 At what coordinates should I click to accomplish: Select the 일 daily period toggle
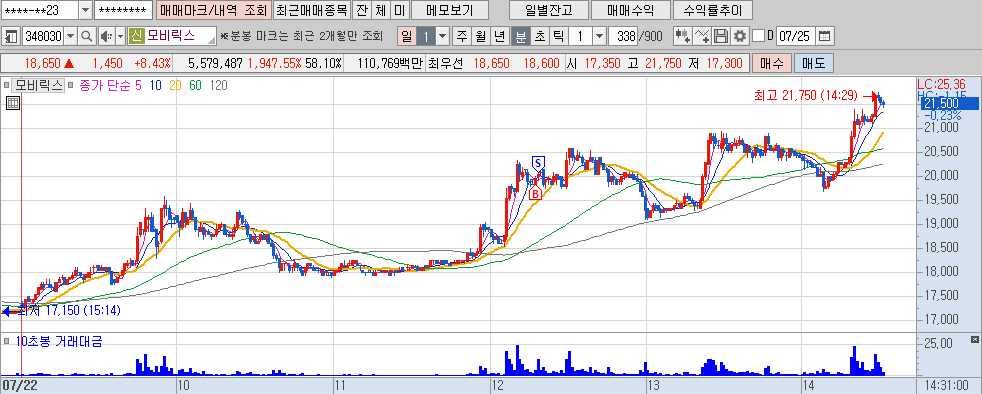click(406, 36)
